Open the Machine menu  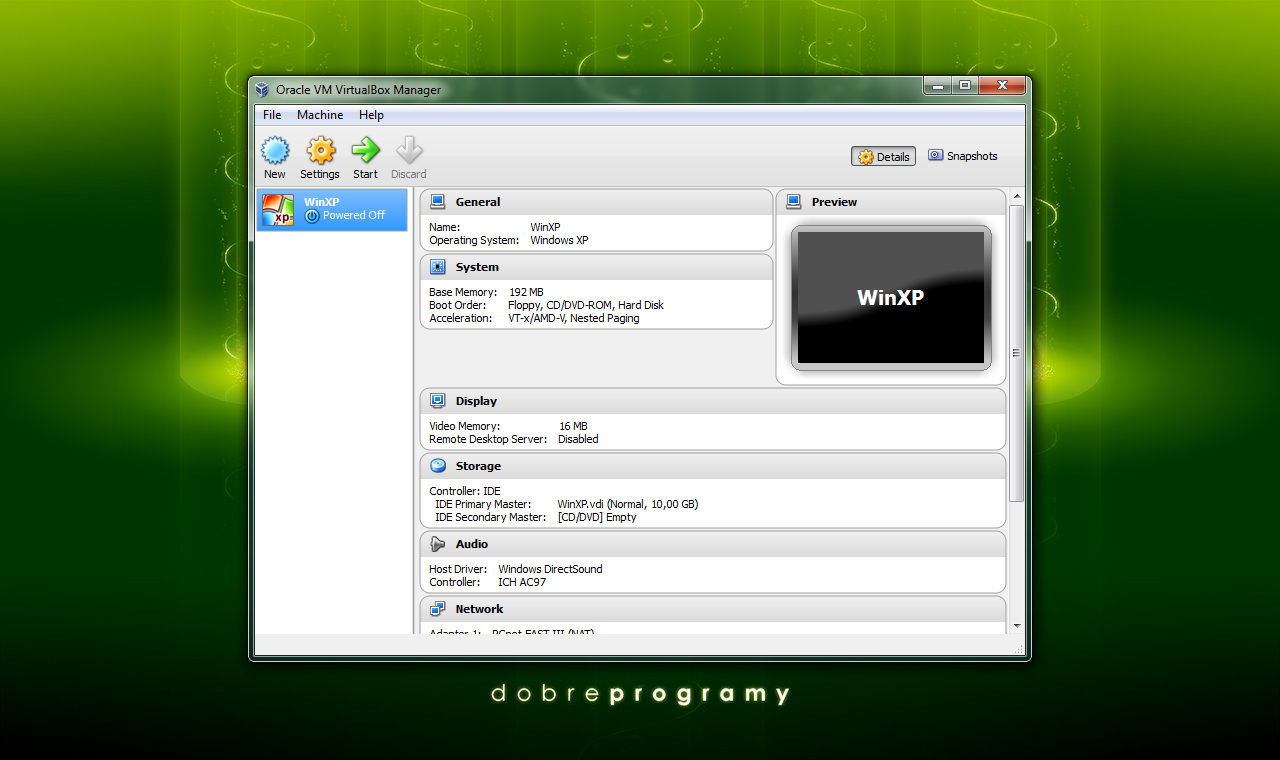320,115
